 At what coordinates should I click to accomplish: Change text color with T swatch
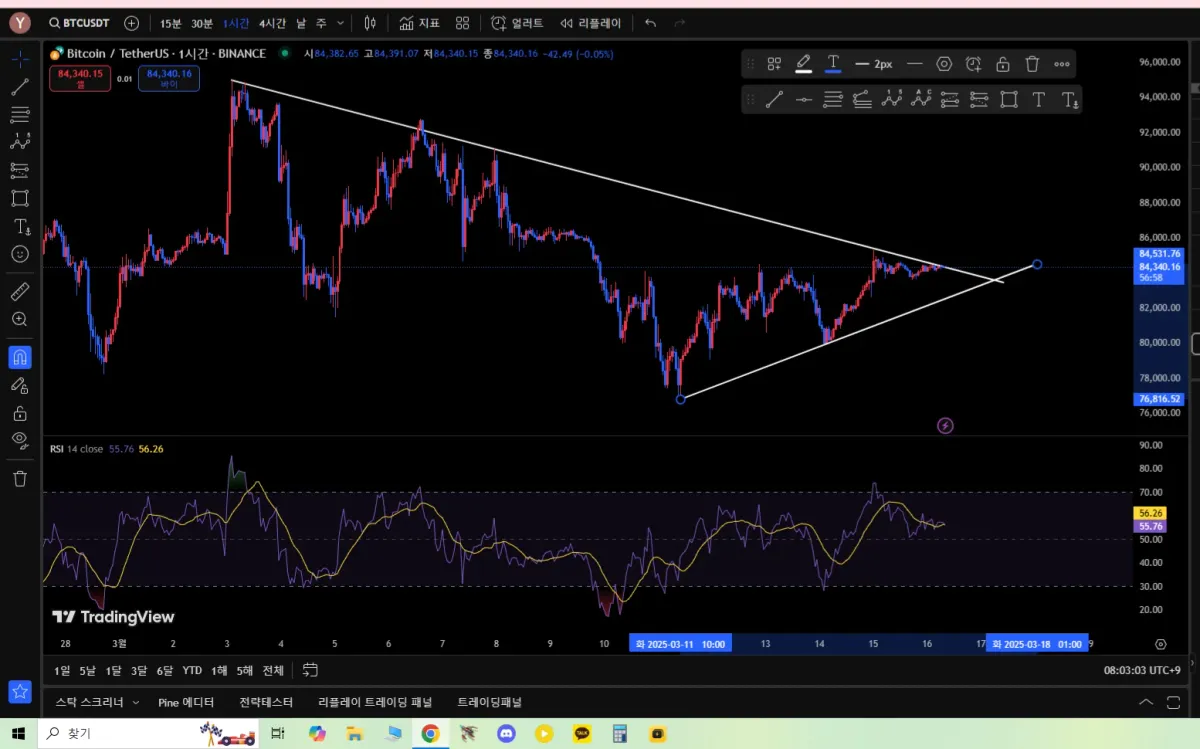[x=832, y=64]
